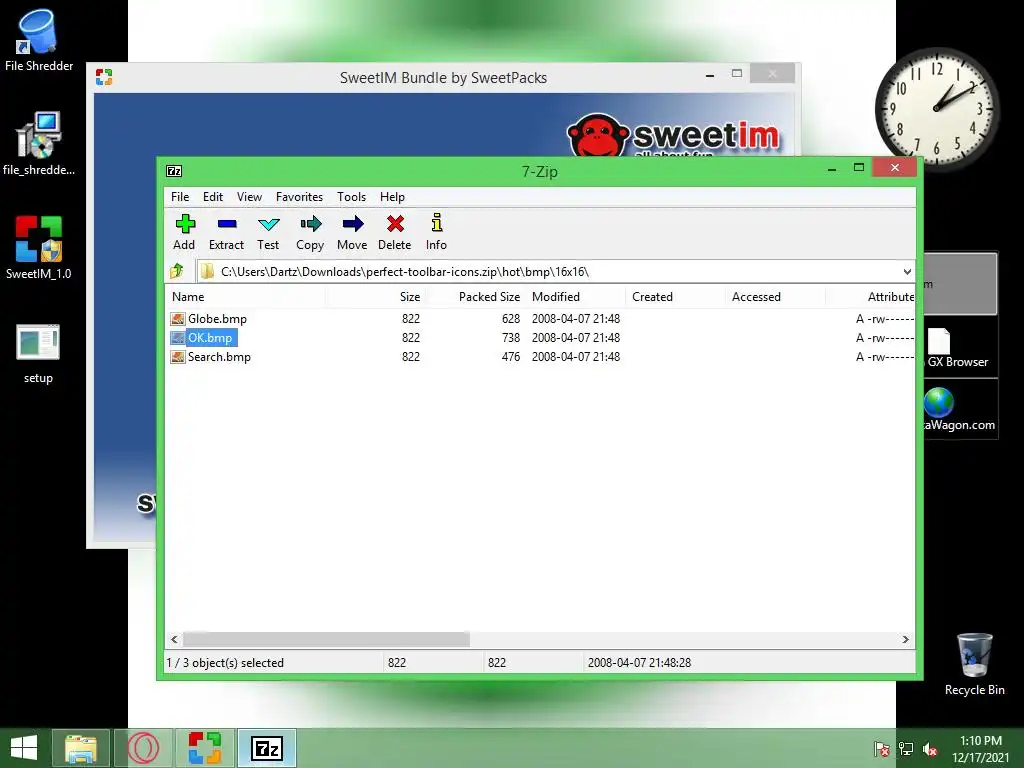Open the View menu
The height and width of the screenshot is (768, 1024).
(249, 197)
